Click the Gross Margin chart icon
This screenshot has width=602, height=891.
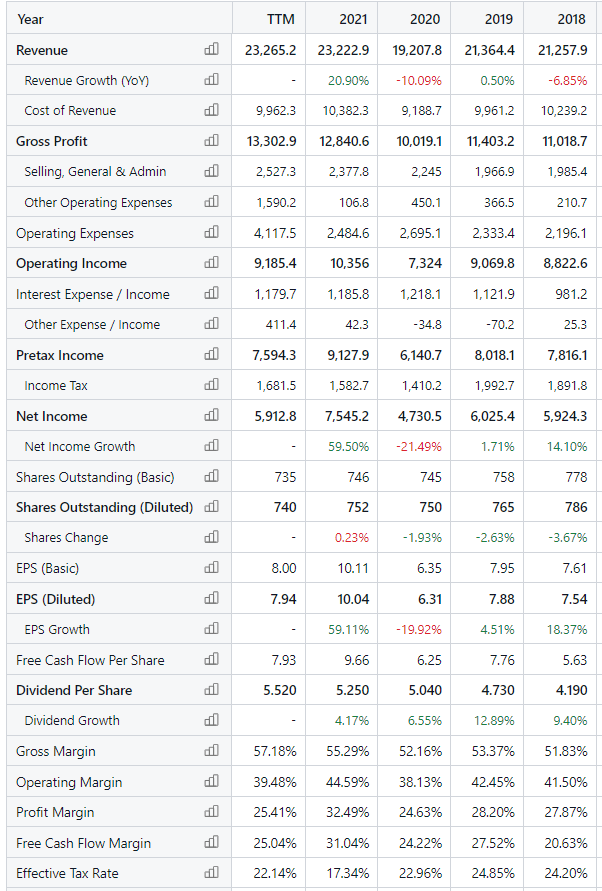[211, 751]
